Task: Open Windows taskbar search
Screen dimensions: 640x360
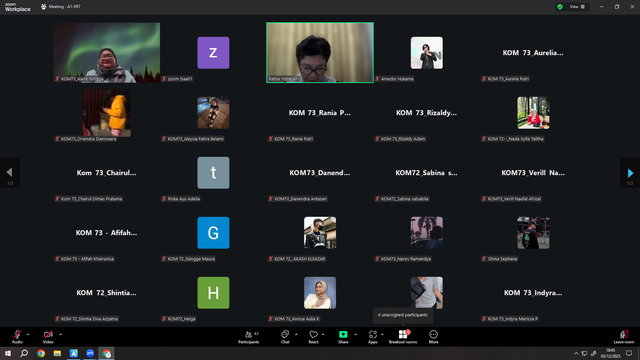Action: click(24, 353)
